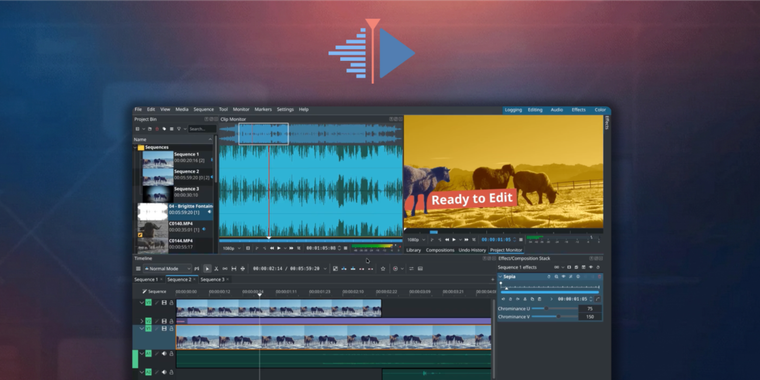The height and width of the screenshot is (380, 760).
Task: Click the tag icon in Project Bin toolbar
Action: point(164,129)
